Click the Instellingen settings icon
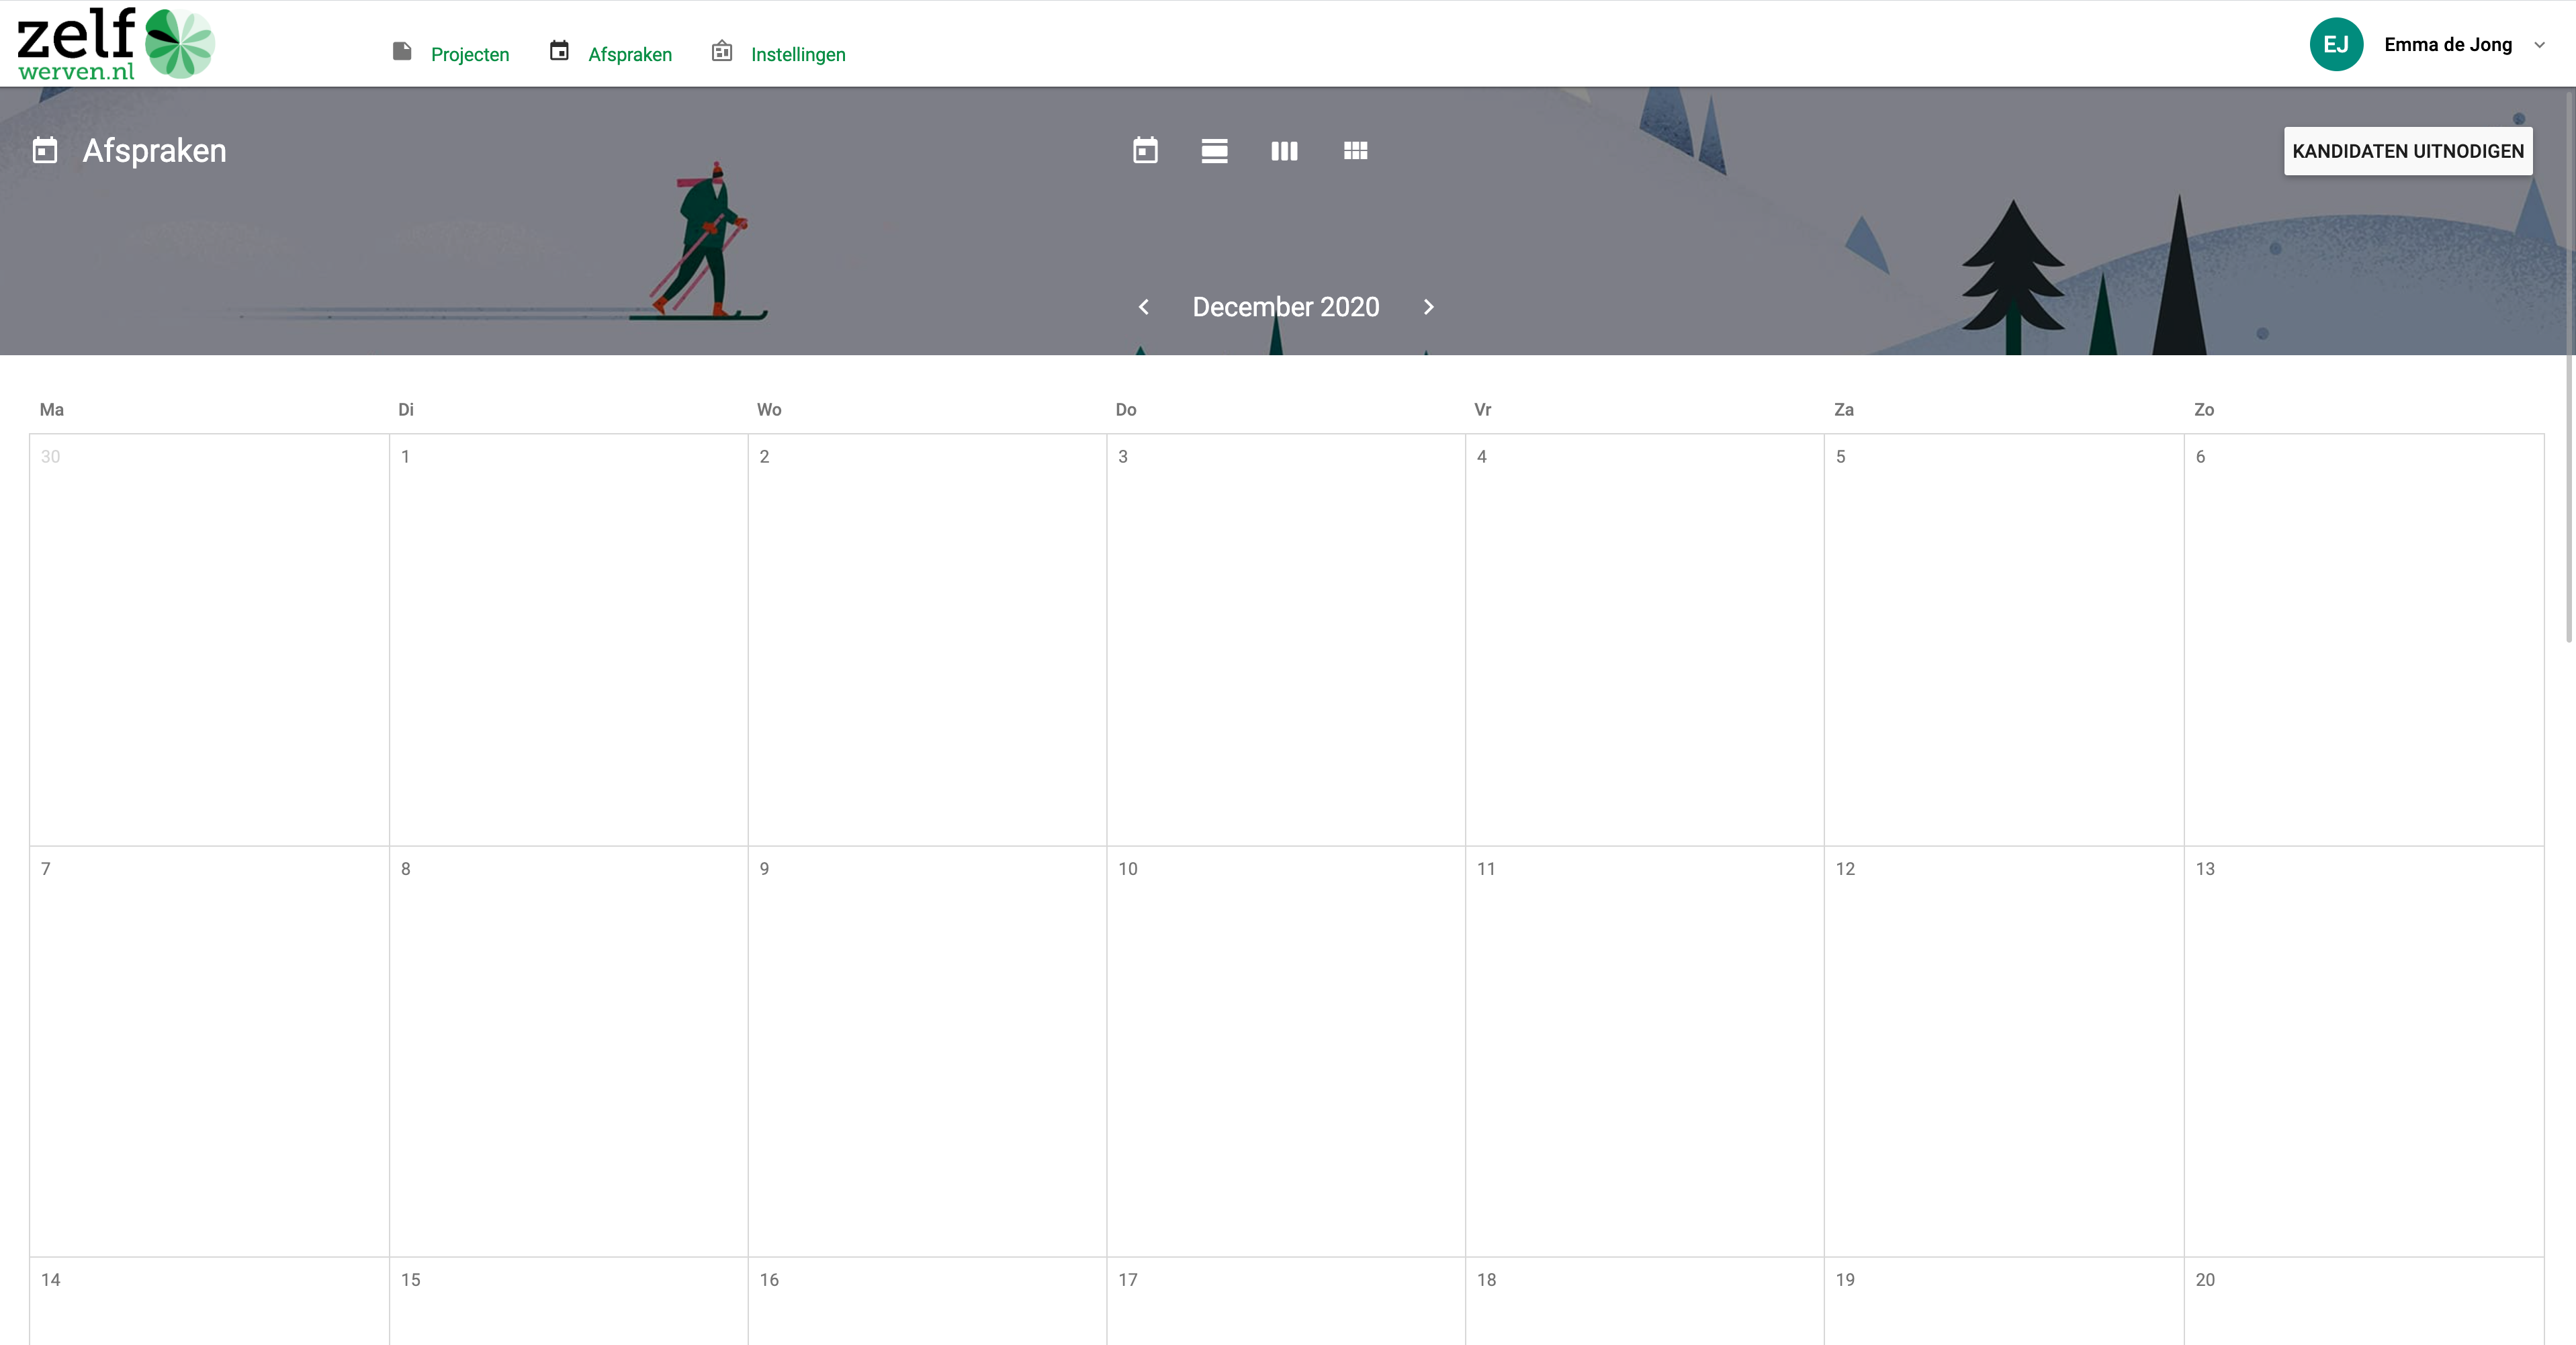Viewport: 2576px width, 1345px height. click(722, 52)
